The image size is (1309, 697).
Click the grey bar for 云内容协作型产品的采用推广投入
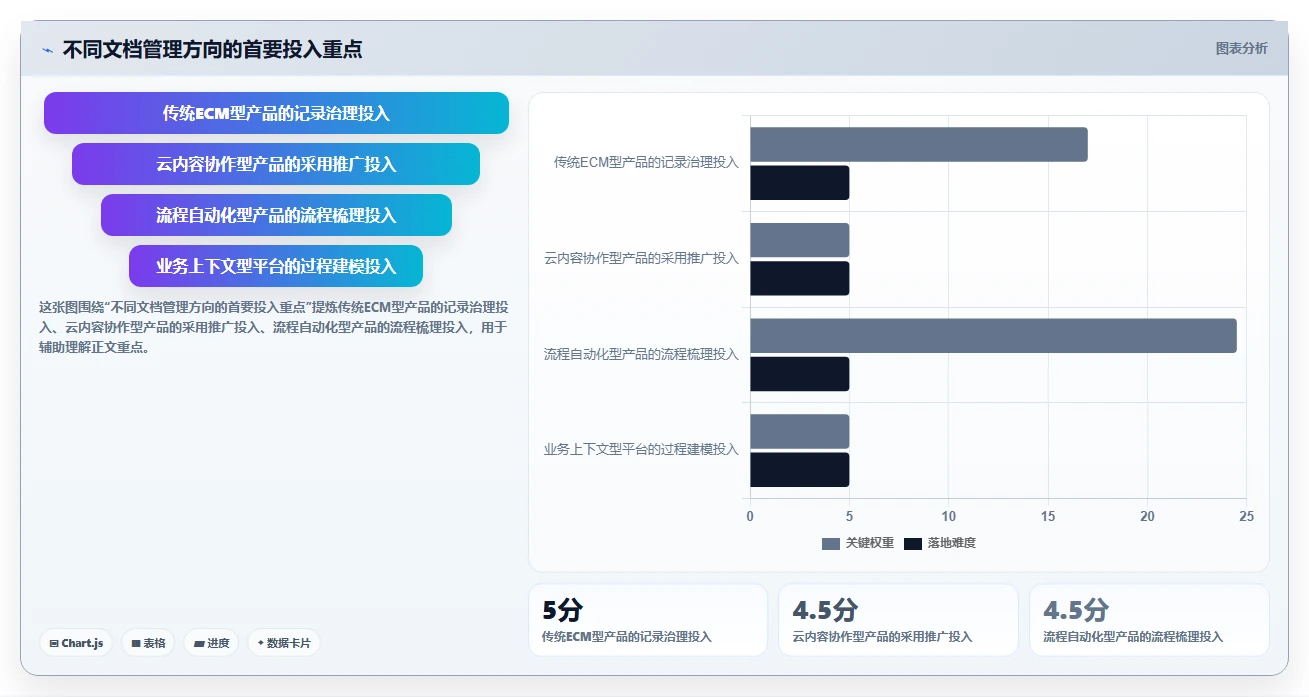click(800, 240)
